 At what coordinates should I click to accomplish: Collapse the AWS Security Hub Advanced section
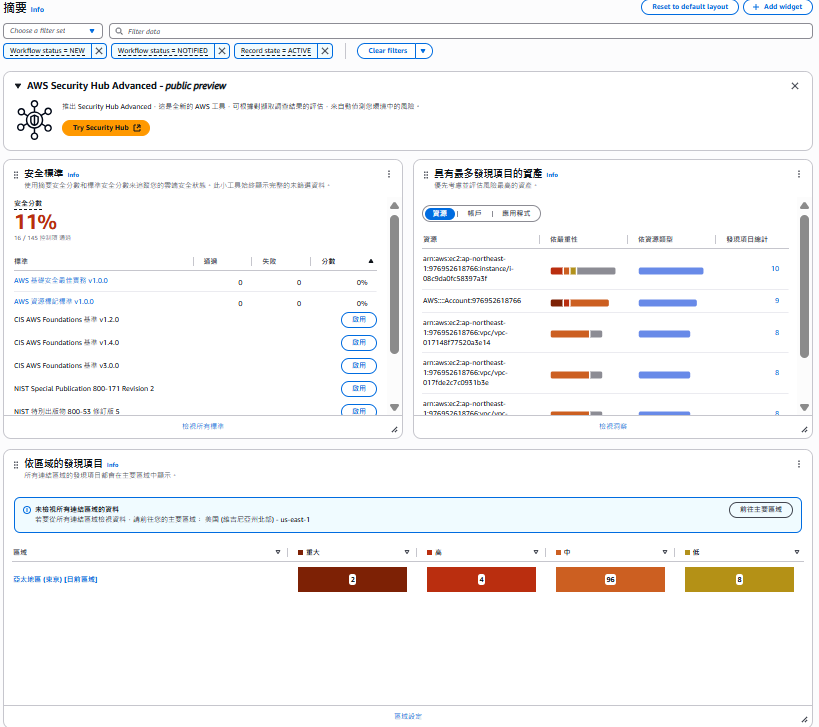click(18, 86)
